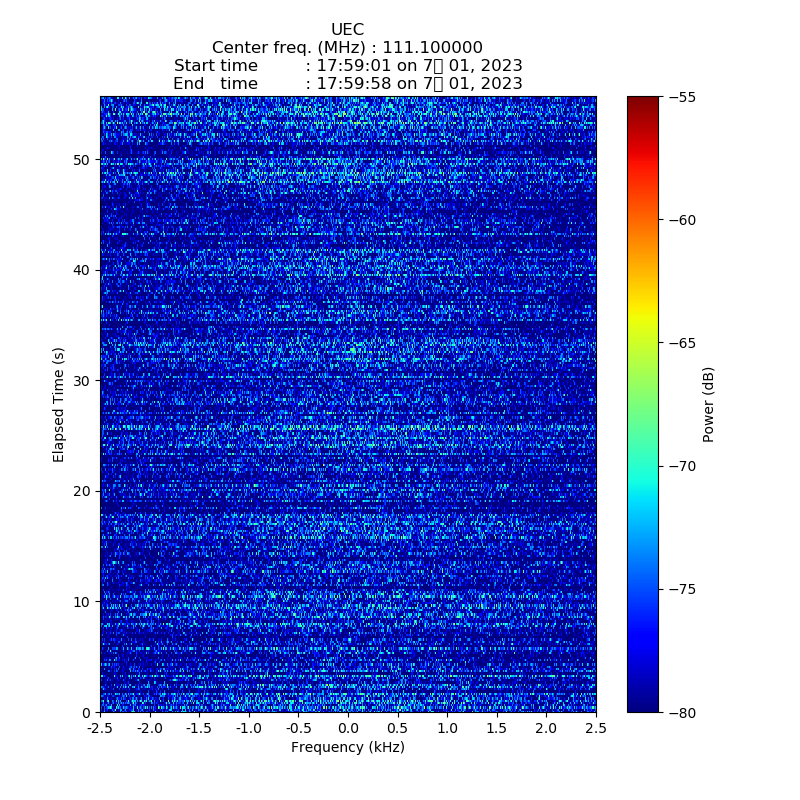Click spectrogram at 0 kHz, 30 seconds
Viewport: 800px width, 800px height.
click(348, 381)
